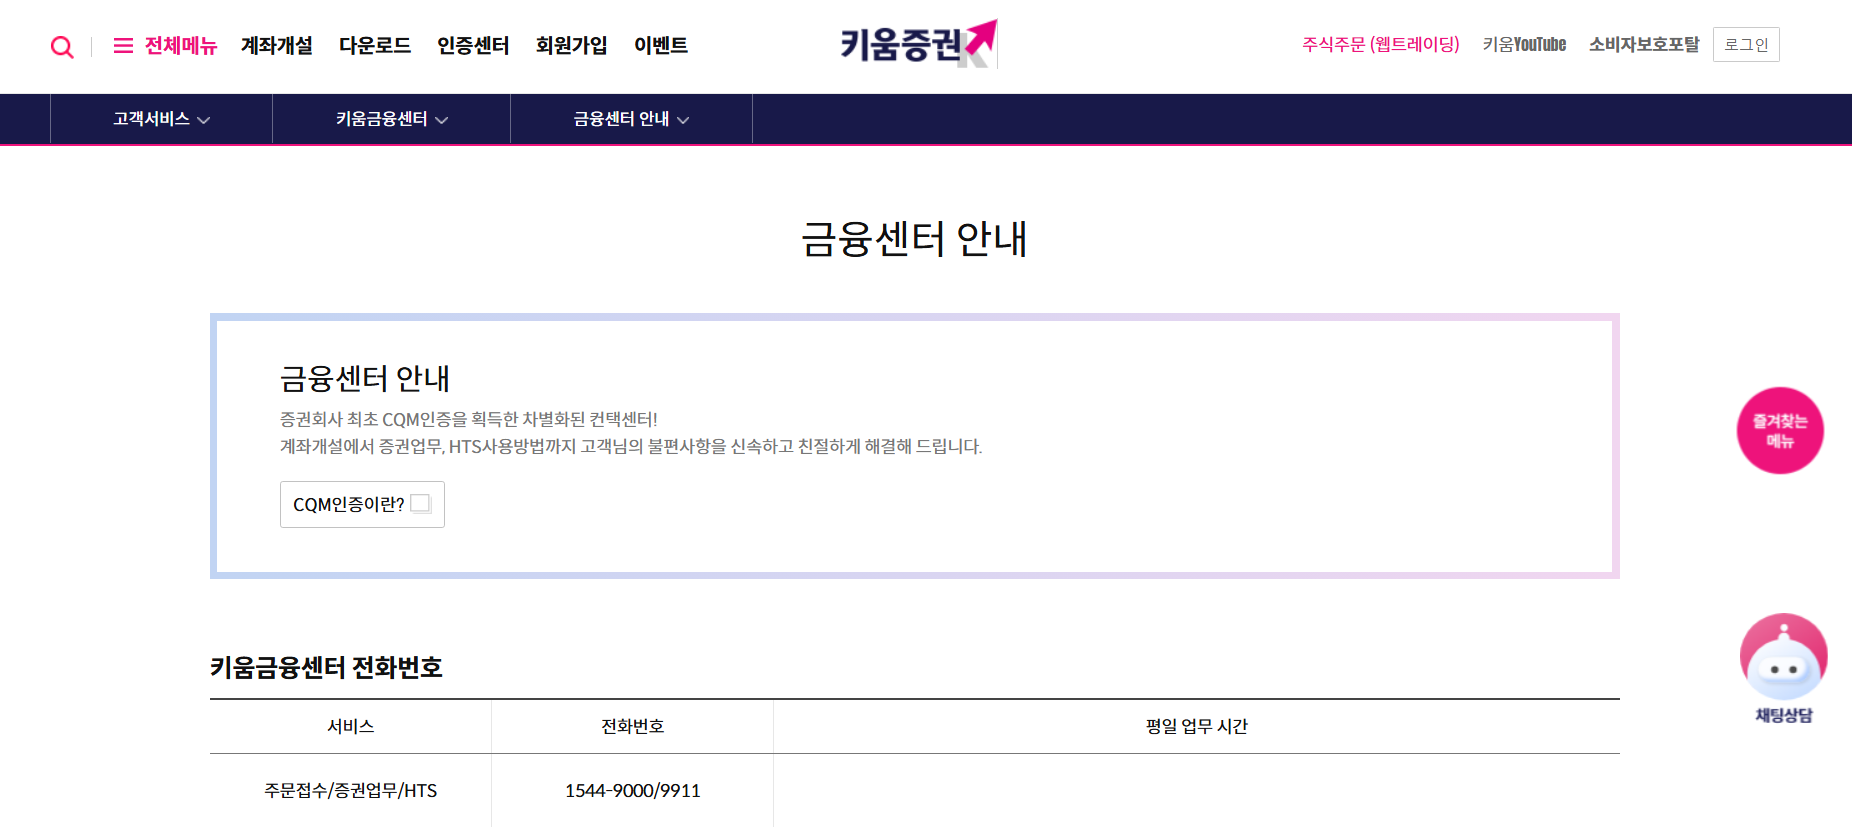Image resolution: width=1852 pixels, height=827 pixels.
Task: Click the 금융센터 안내 heading inside the box
Action: pyautogui.click(x=365, y=378)
